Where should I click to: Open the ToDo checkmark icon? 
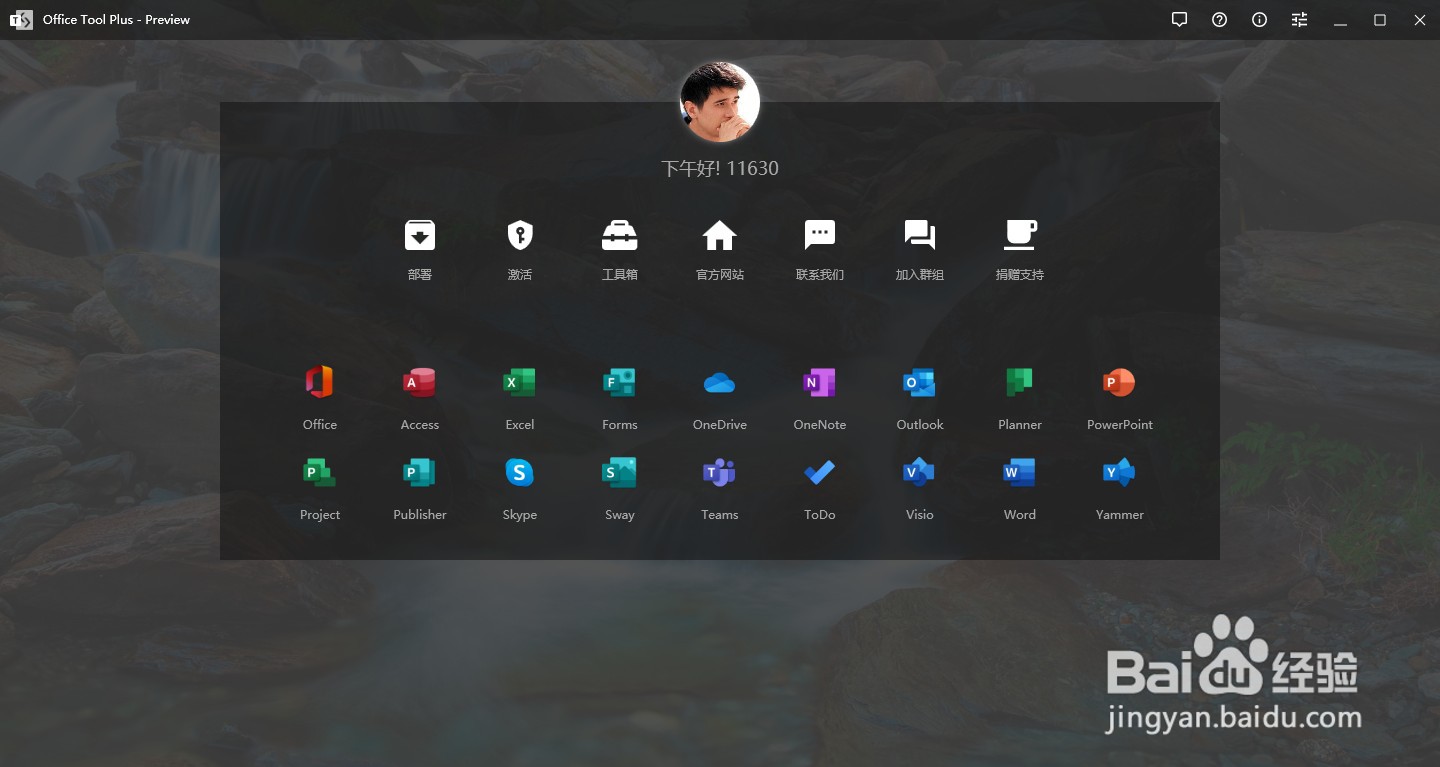pos(820,472)
